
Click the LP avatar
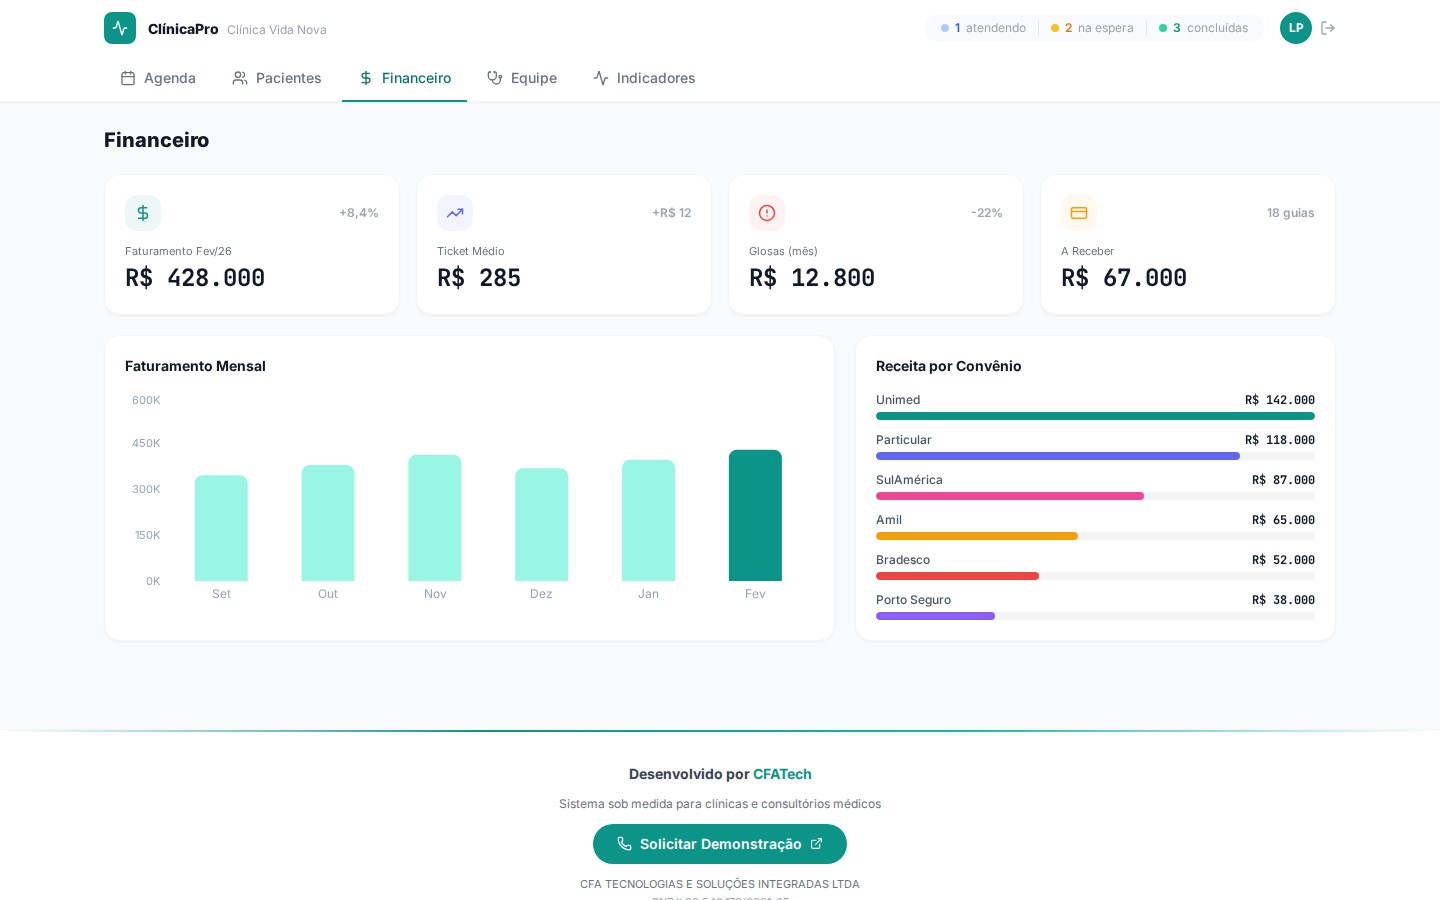[1296, 28]
